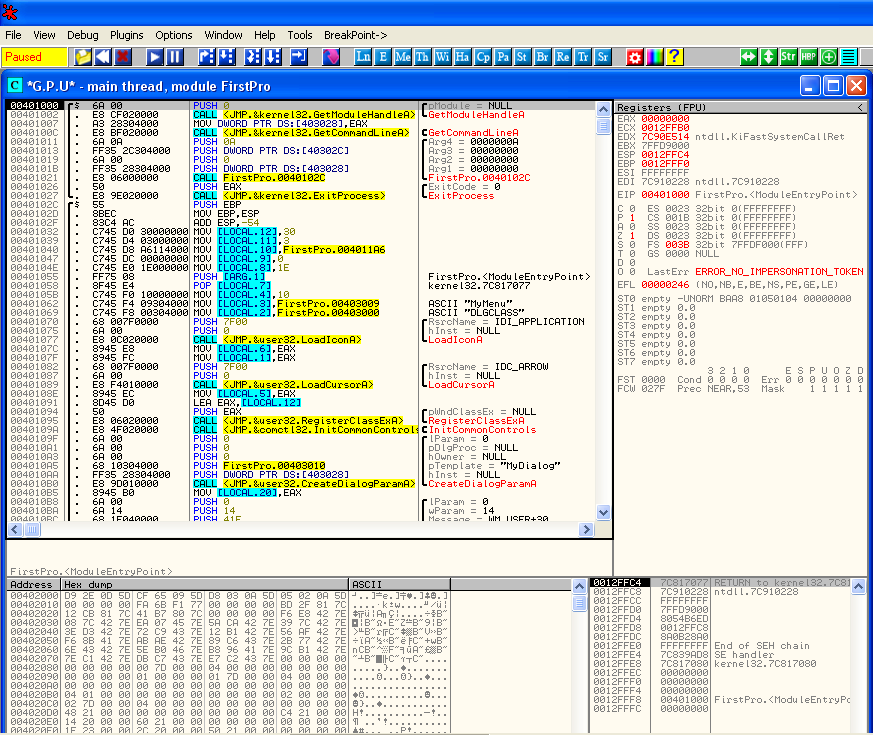
Task: Open the Window menu
Action: 223,35
